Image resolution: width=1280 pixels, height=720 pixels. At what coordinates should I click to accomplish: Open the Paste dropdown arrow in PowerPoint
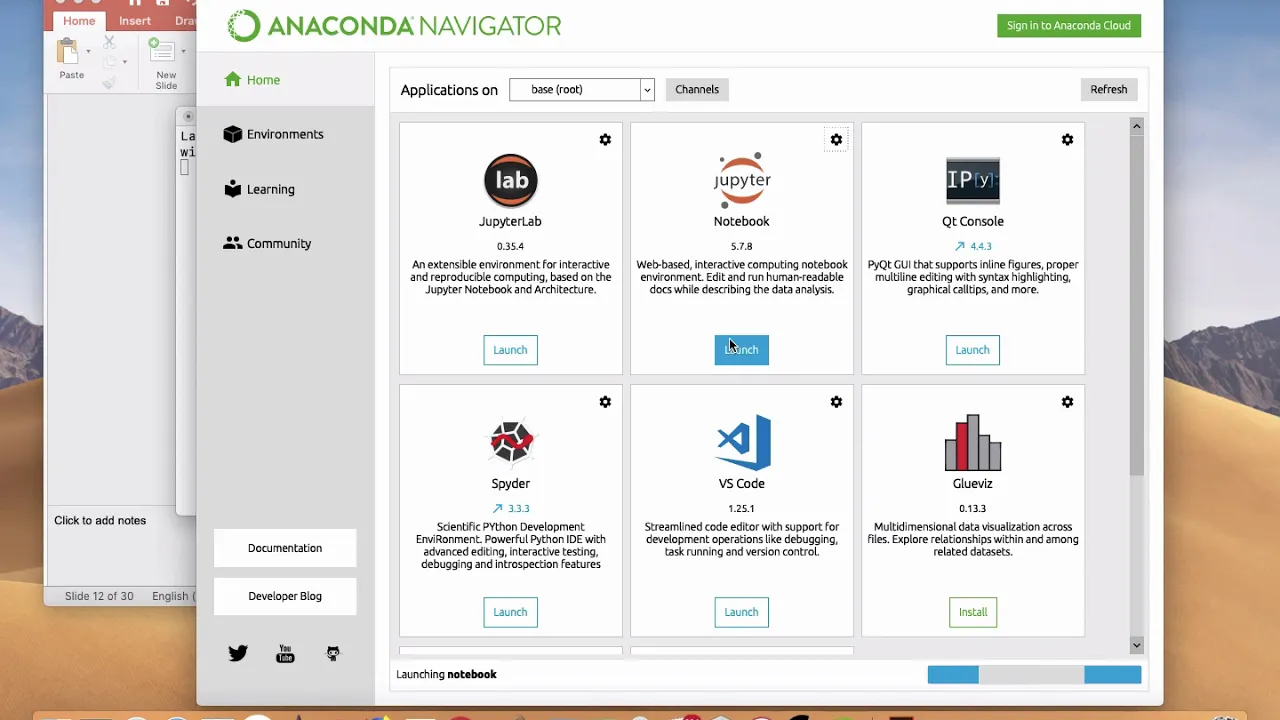tap(89, 51)
